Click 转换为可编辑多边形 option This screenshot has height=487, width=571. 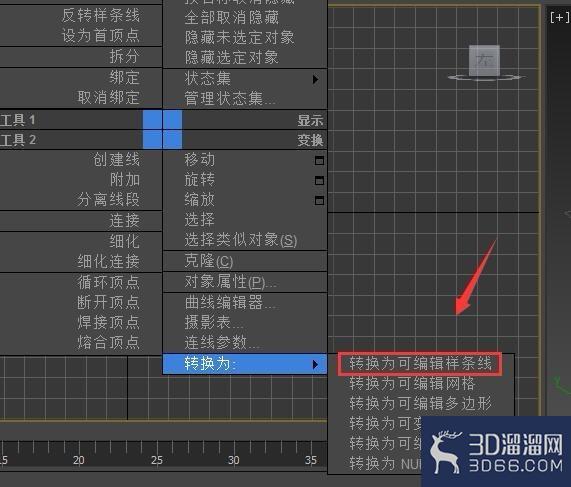(x=420, y=404)
